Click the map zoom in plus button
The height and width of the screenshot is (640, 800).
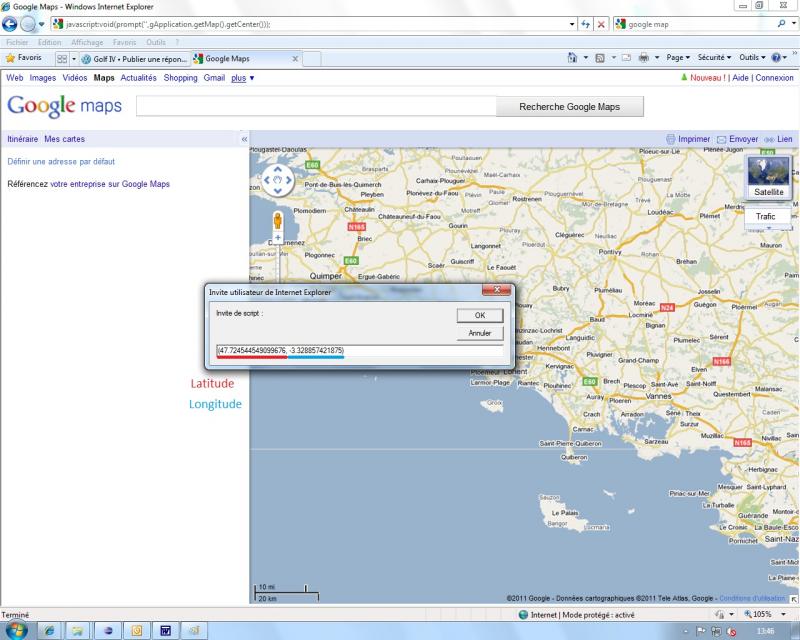pos(278,238)
